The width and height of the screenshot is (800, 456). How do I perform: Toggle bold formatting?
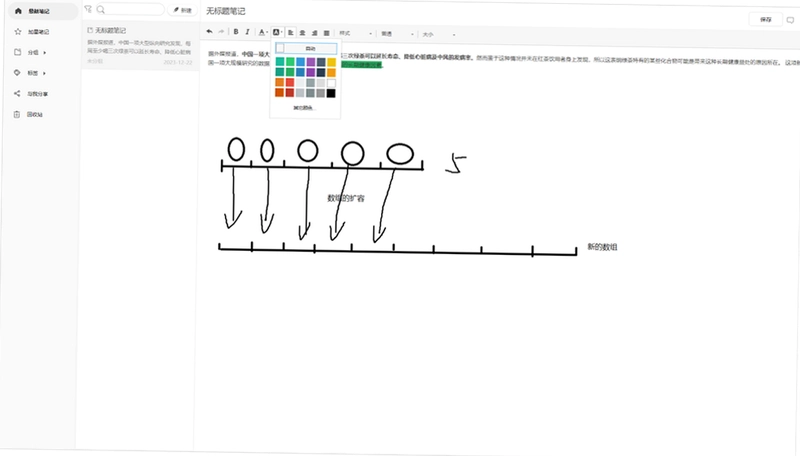(x=236, y=32)
